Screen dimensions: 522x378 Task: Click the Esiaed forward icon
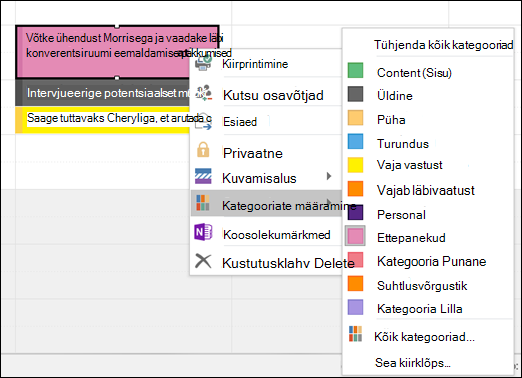click(x=203, y=122)
